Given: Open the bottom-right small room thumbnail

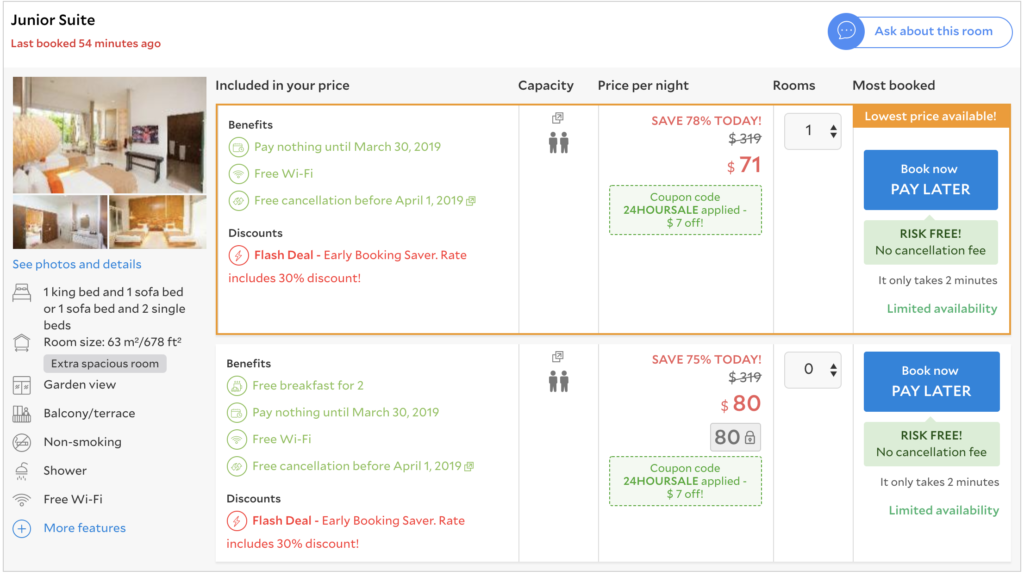Looking at the screenshot, I should (x=157, y=222).
